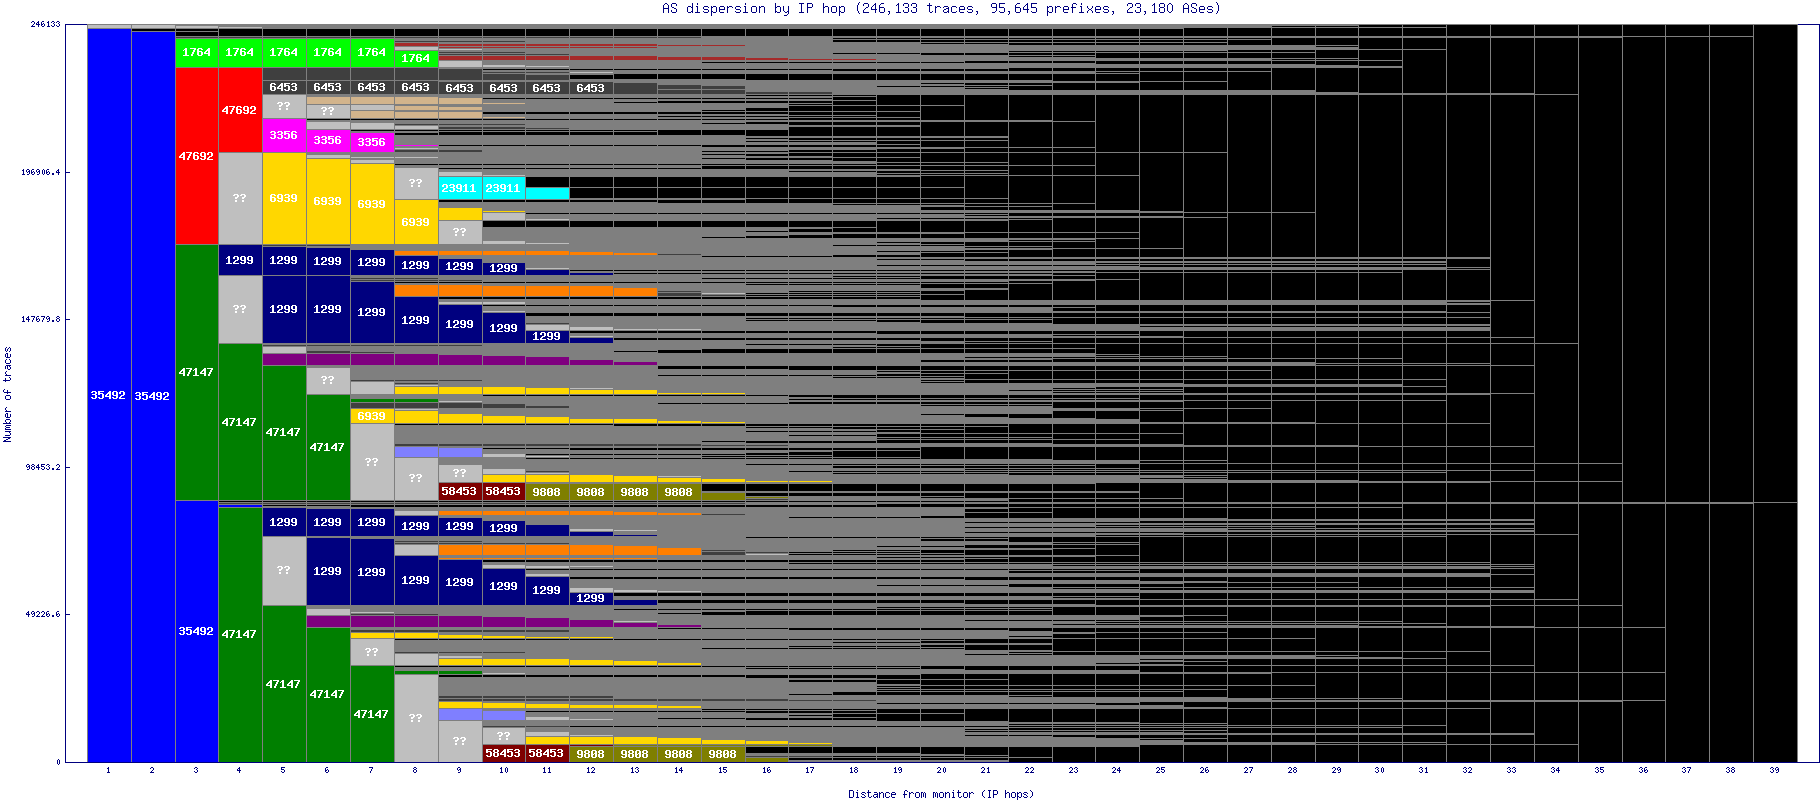This screenshot has width=1820, height=800.
Task: Select the bright green 1764 block at hop 3
Action: 196,52
